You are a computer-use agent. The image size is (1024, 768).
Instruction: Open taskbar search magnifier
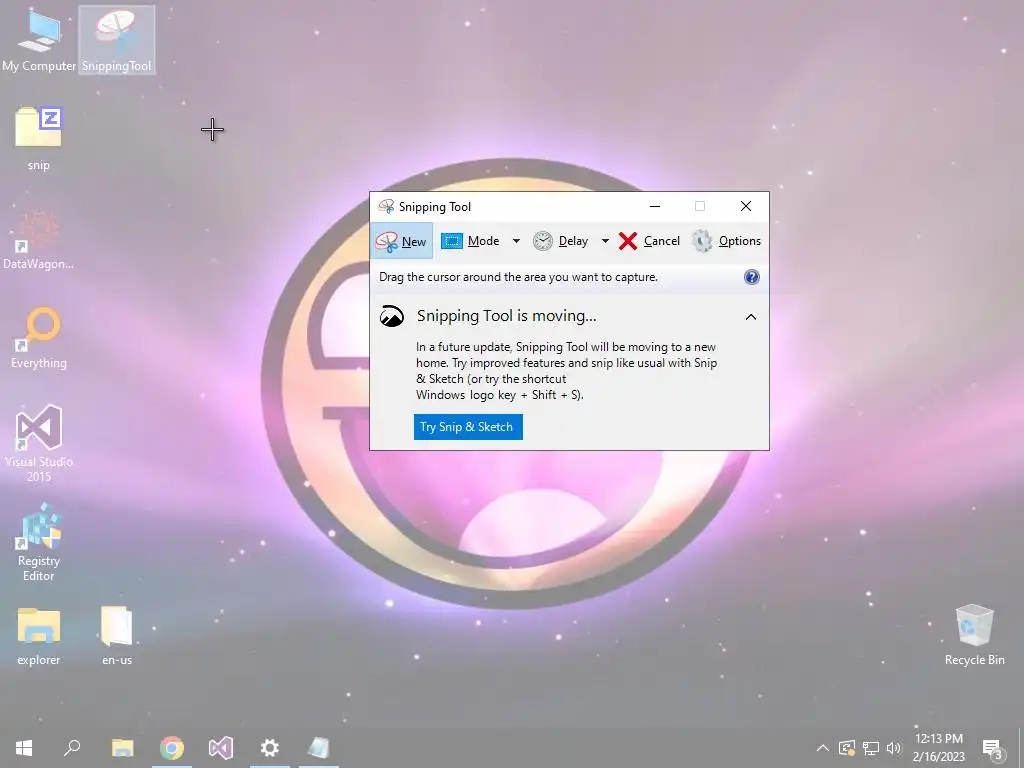click(72, 748)
